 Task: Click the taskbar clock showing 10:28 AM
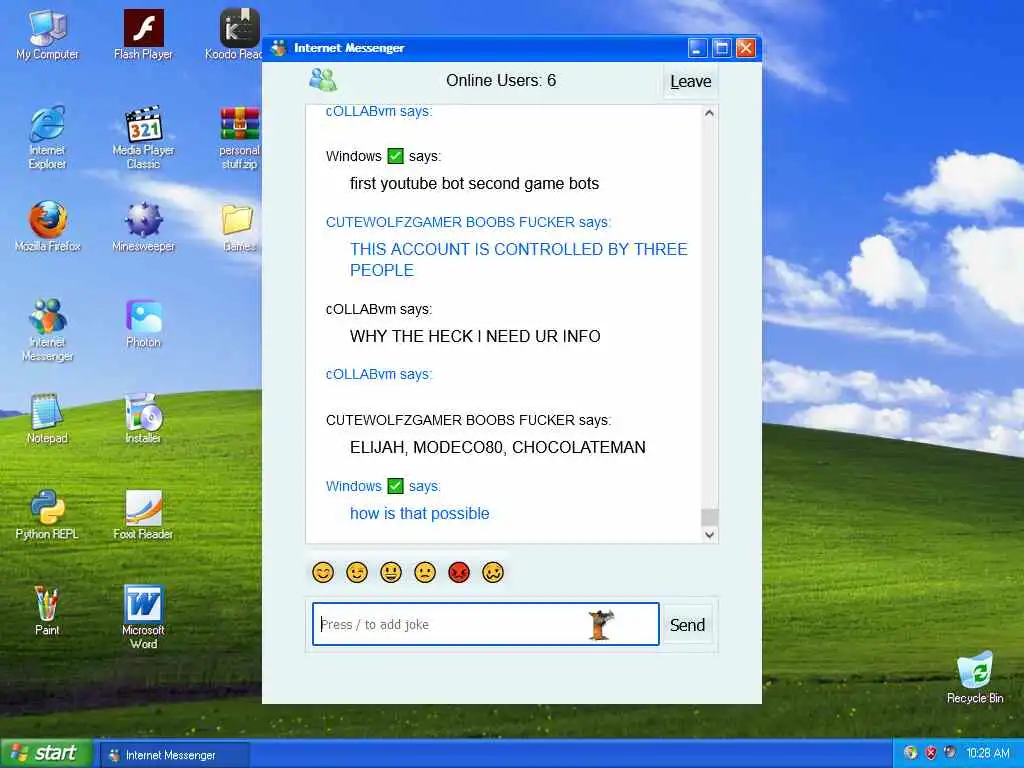[x=988, y=753]
